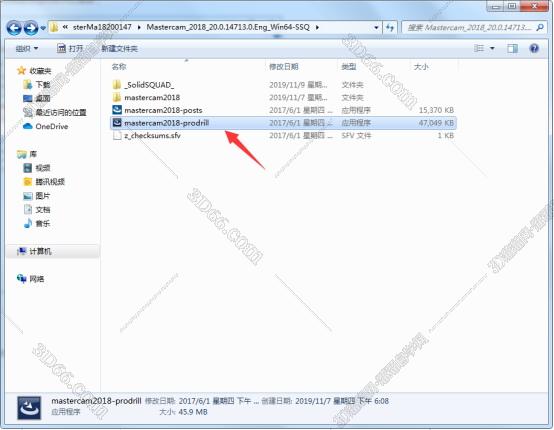The height and width of the screenshot is (430, 554).
Task: Select 网络 Network in the sidebar
Action: (x=31, y=279)
